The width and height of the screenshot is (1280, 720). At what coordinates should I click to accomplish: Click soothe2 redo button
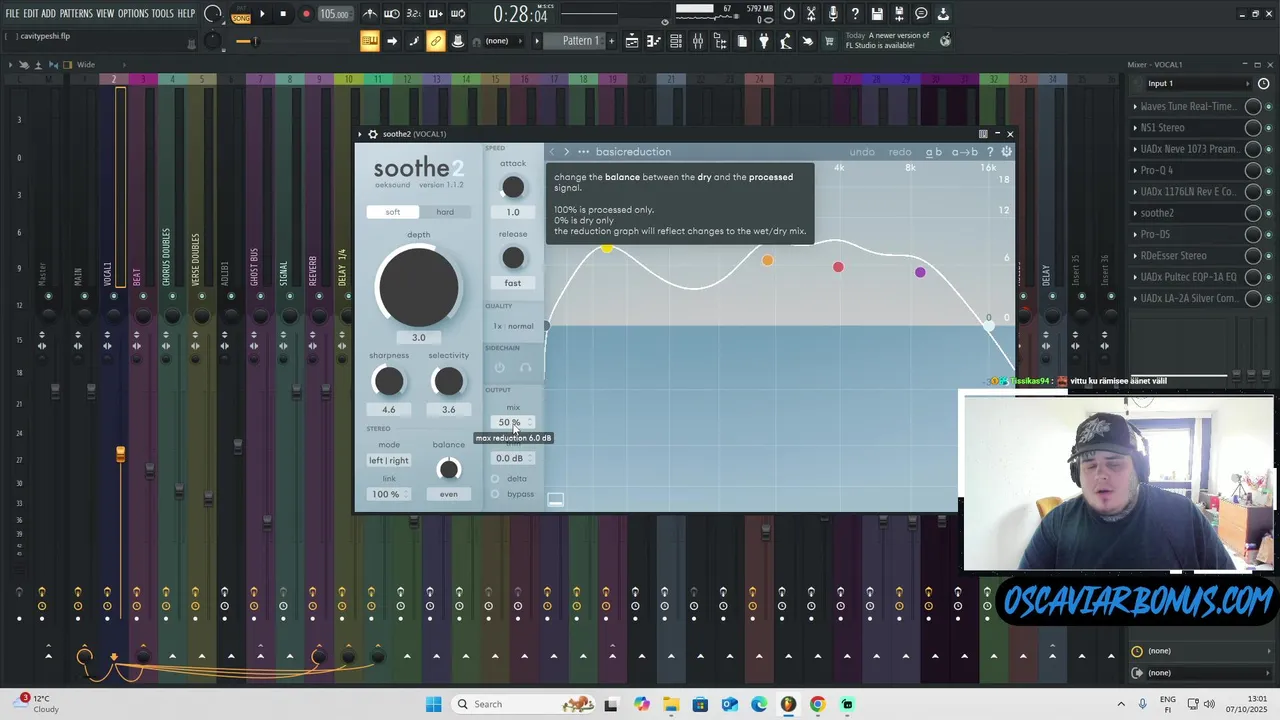tap(900, 152)
